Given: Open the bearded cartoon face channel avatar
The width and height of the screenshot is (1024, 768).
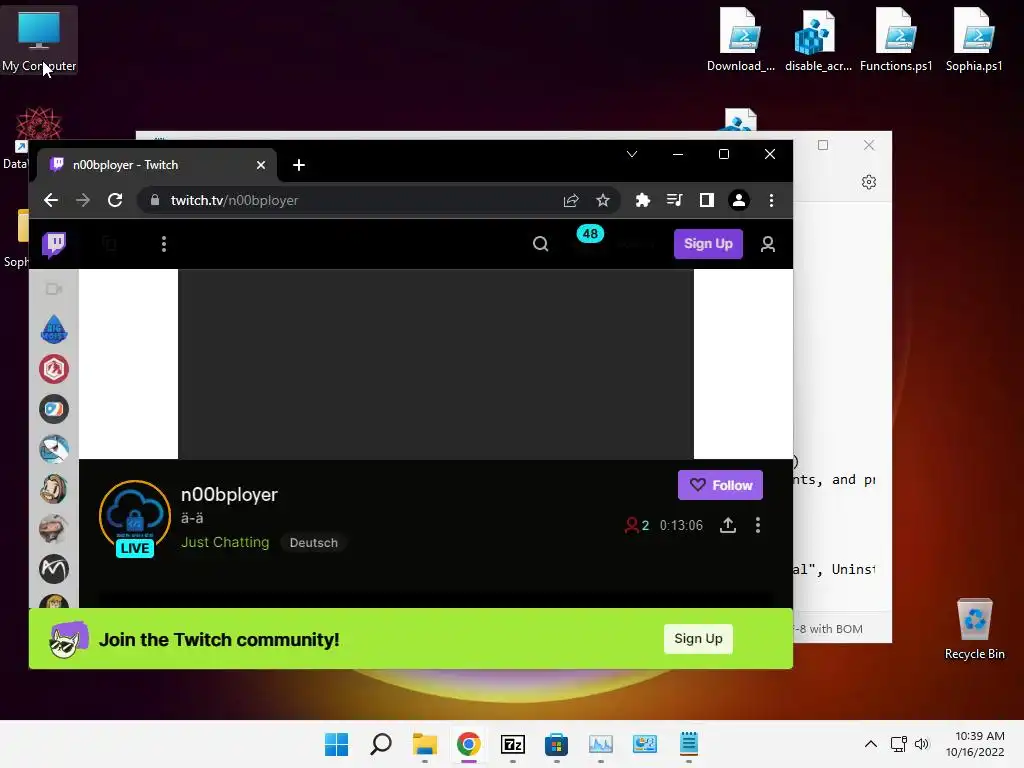Looking at the screenshot, I should pyautogui.click(x=54, y=489).
